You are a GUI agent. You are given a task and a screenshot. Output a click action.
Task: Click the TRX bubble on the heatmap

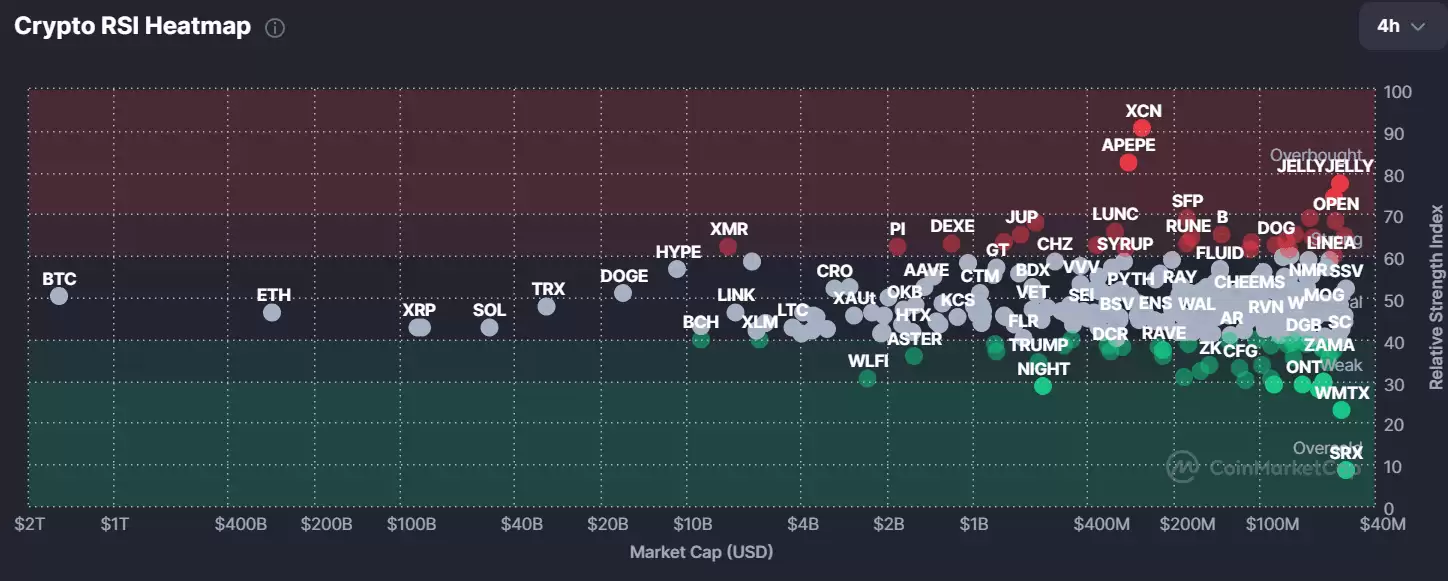tap(546, 306)
